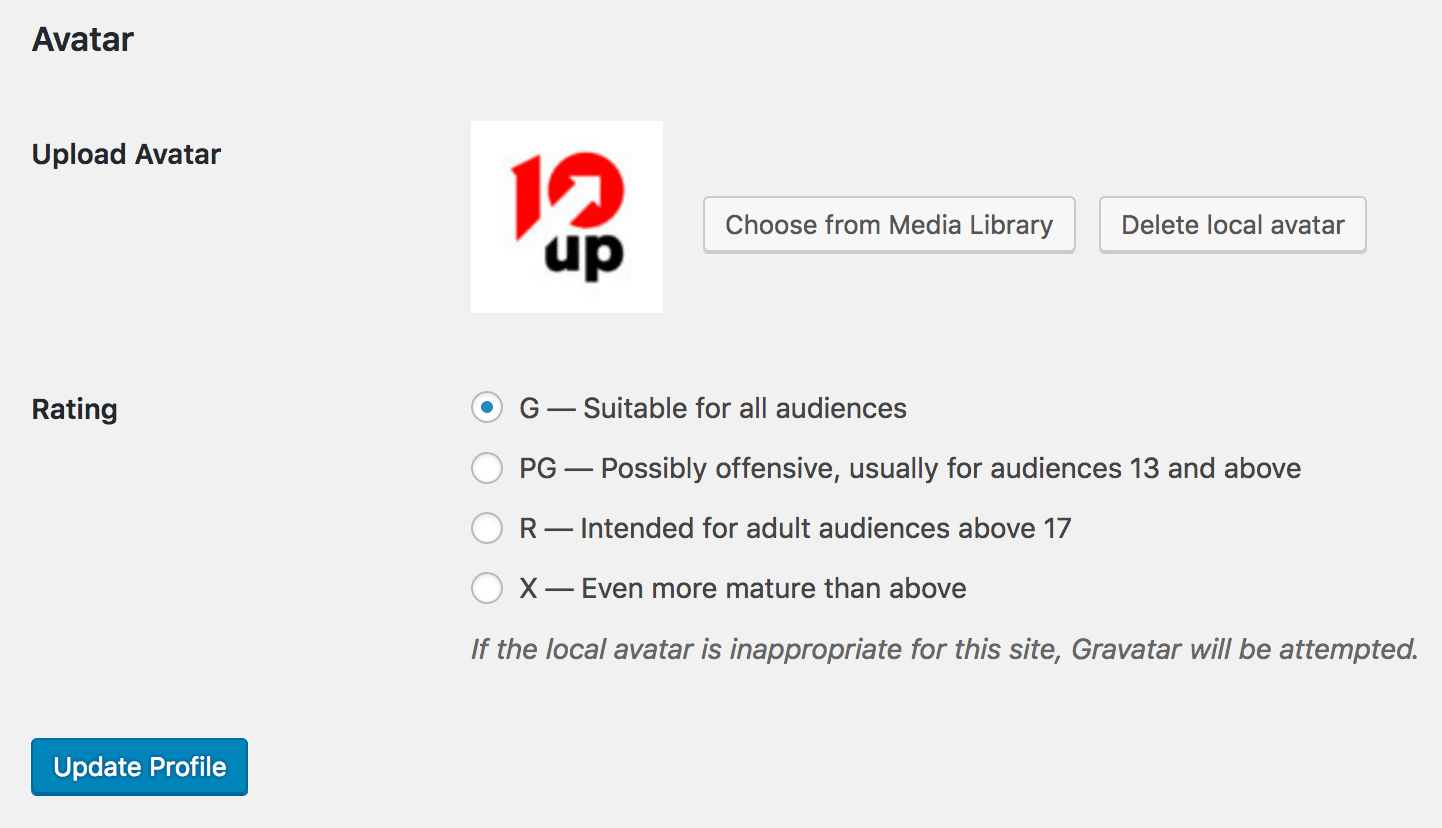
Task: Click the "Even more mature than above" label
Action: coord(773,588)
